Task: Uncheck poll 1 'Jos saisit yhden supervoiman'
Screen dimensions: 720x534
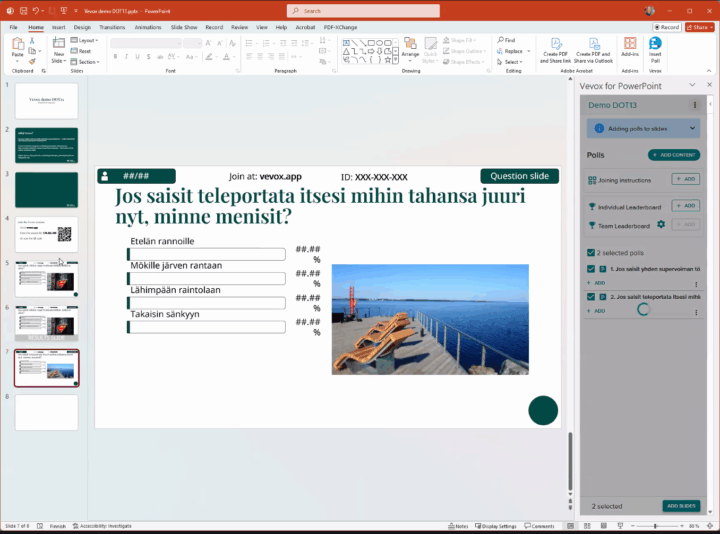Action: pyautogui.click(x=591, y=269)
